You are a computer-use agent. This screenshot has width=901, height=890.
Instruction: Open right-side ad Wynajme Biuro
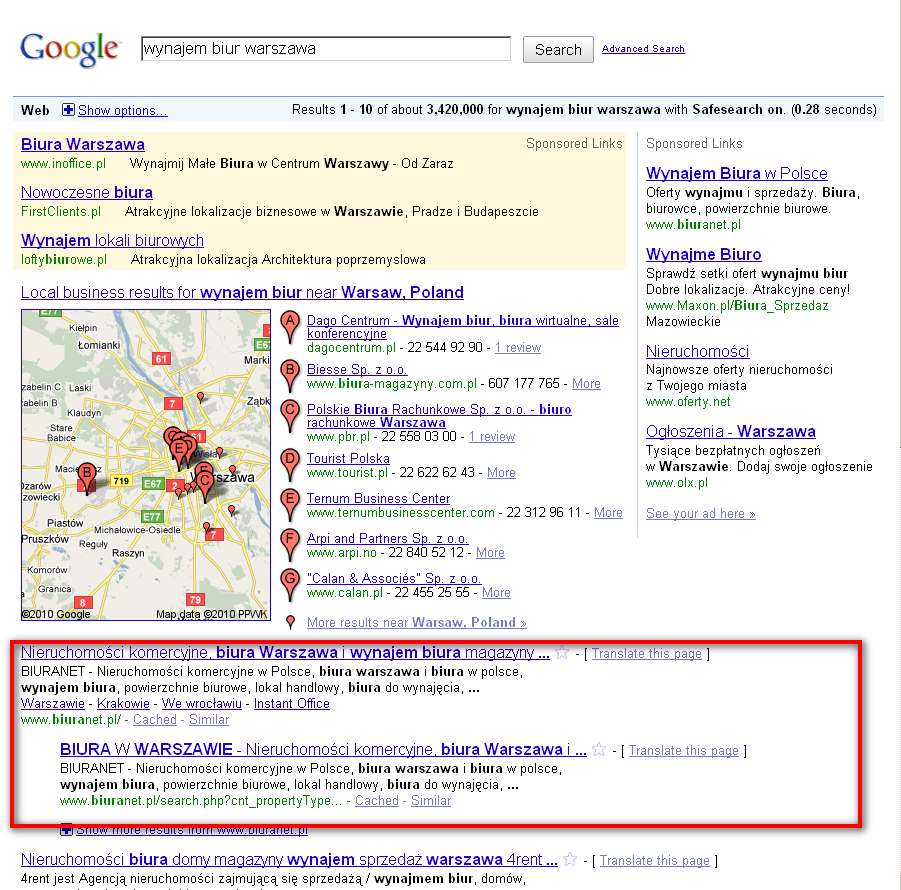pyautogui.click(x=703, y=255)
